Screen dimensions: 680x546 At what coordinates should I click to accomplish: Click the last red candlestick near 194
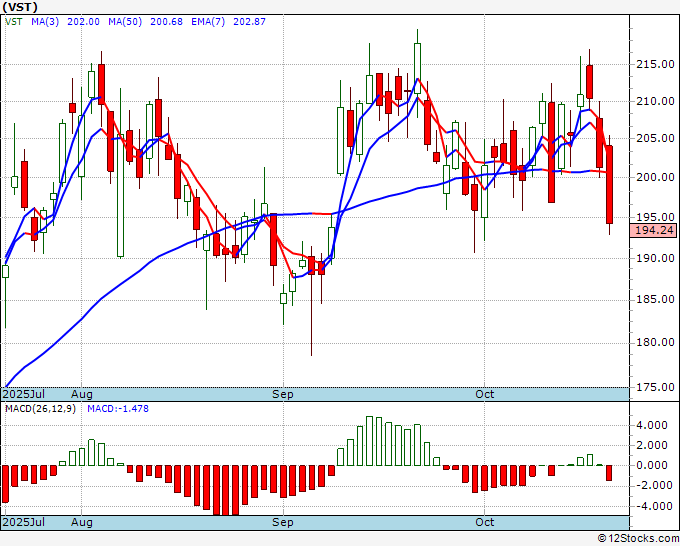(609, 184)
